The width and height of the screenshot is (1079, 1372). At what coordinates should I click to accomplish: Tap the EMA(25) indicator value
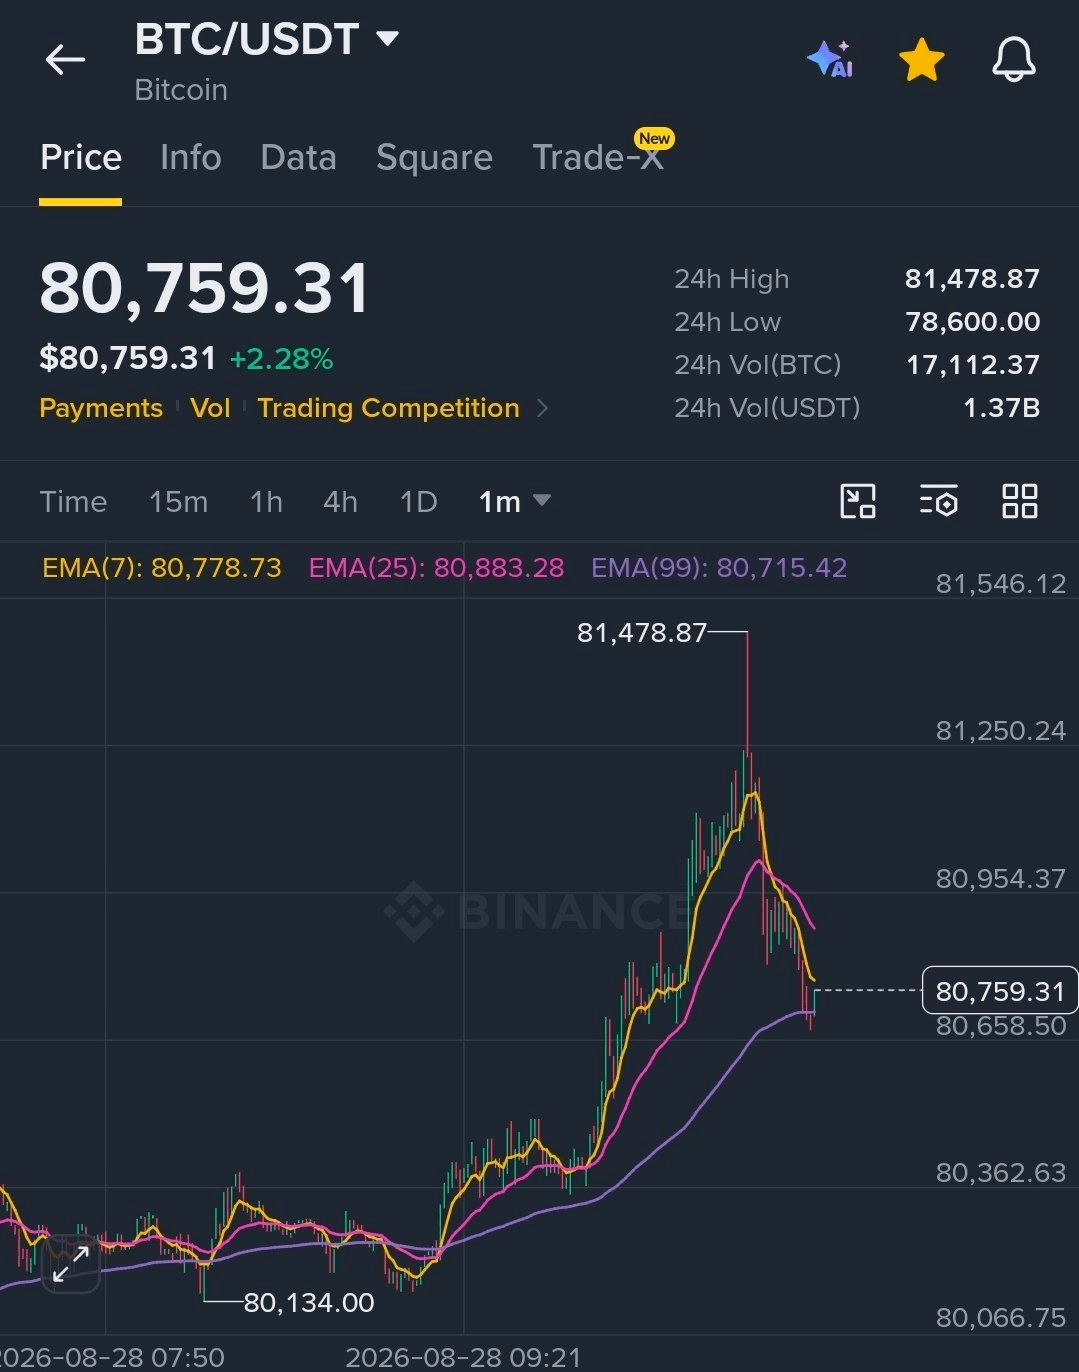[x=436, y=568]
